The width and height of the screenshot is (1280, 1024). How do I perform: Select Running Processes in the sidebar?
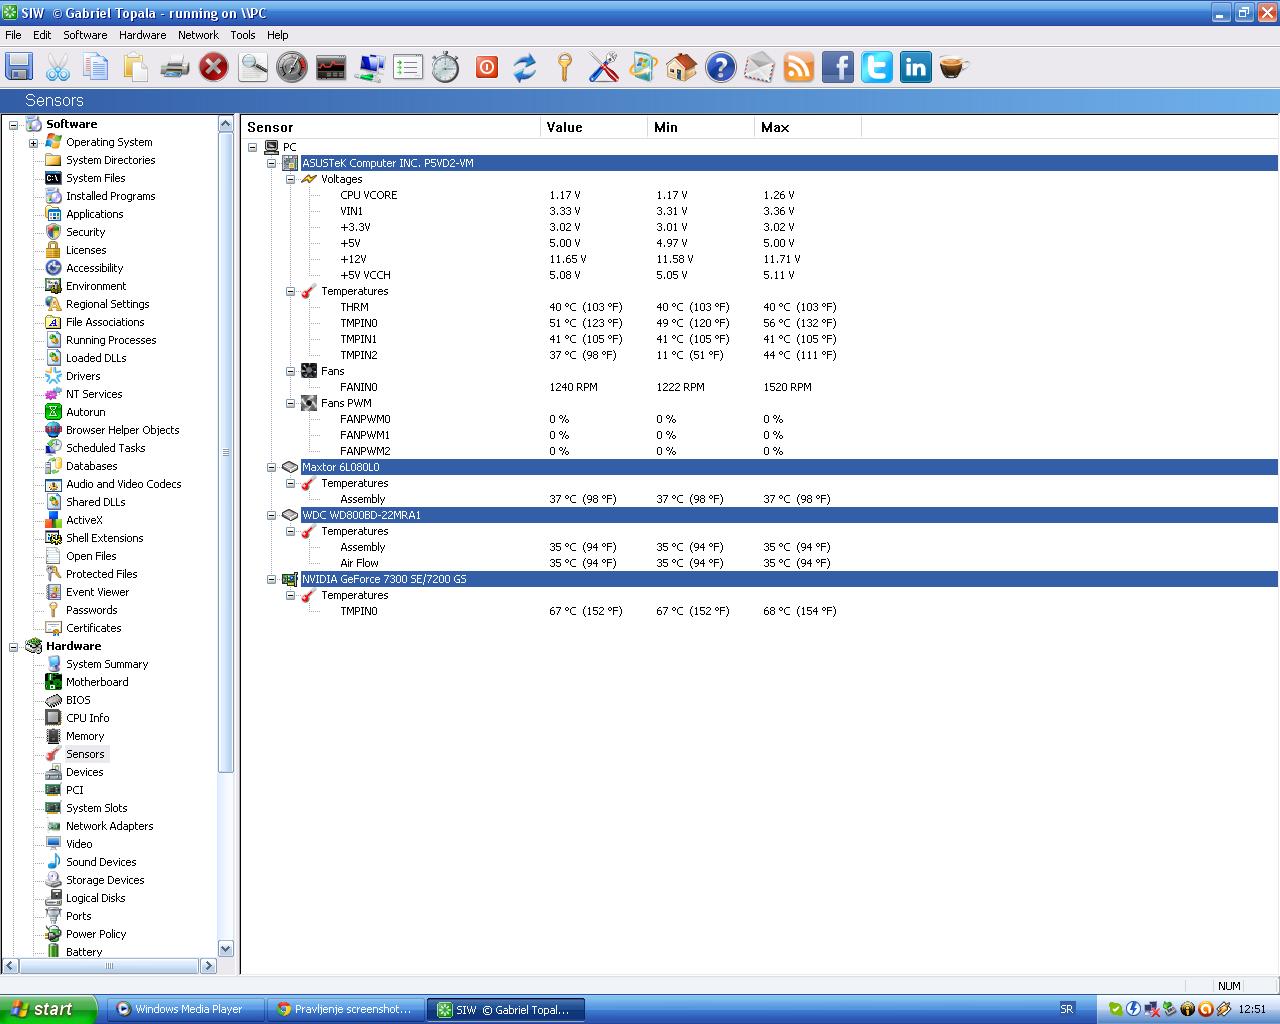pyautogui.click(x=110, y=340)
